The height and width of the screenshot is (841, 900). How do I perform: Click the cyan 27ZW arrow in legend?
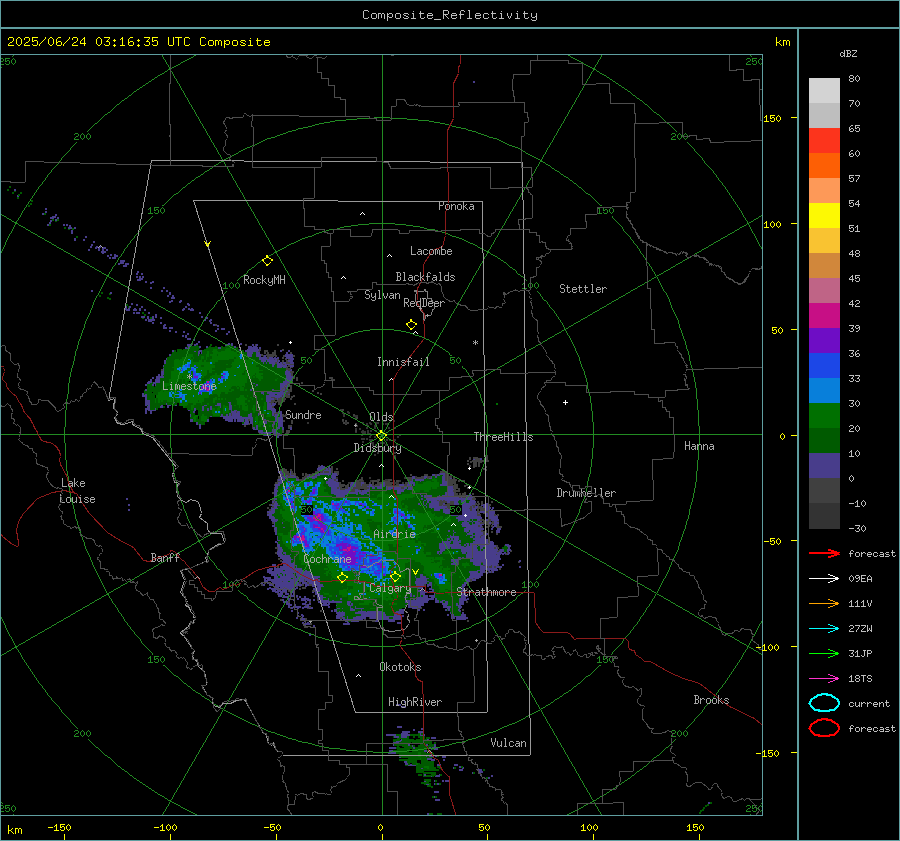(x=824, y=629)
